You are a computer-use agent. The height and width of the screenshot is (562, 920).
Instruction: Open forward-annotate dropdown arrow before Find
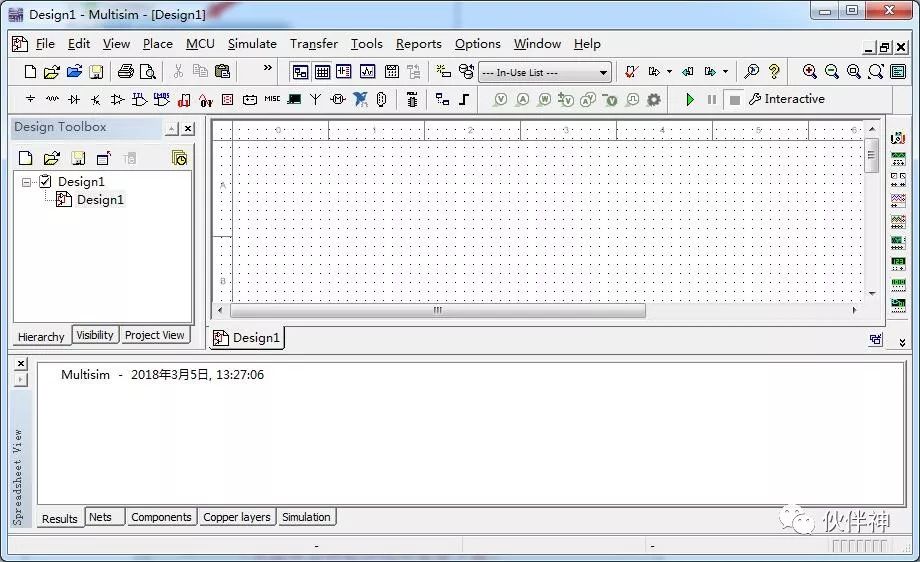click(726, 72)
